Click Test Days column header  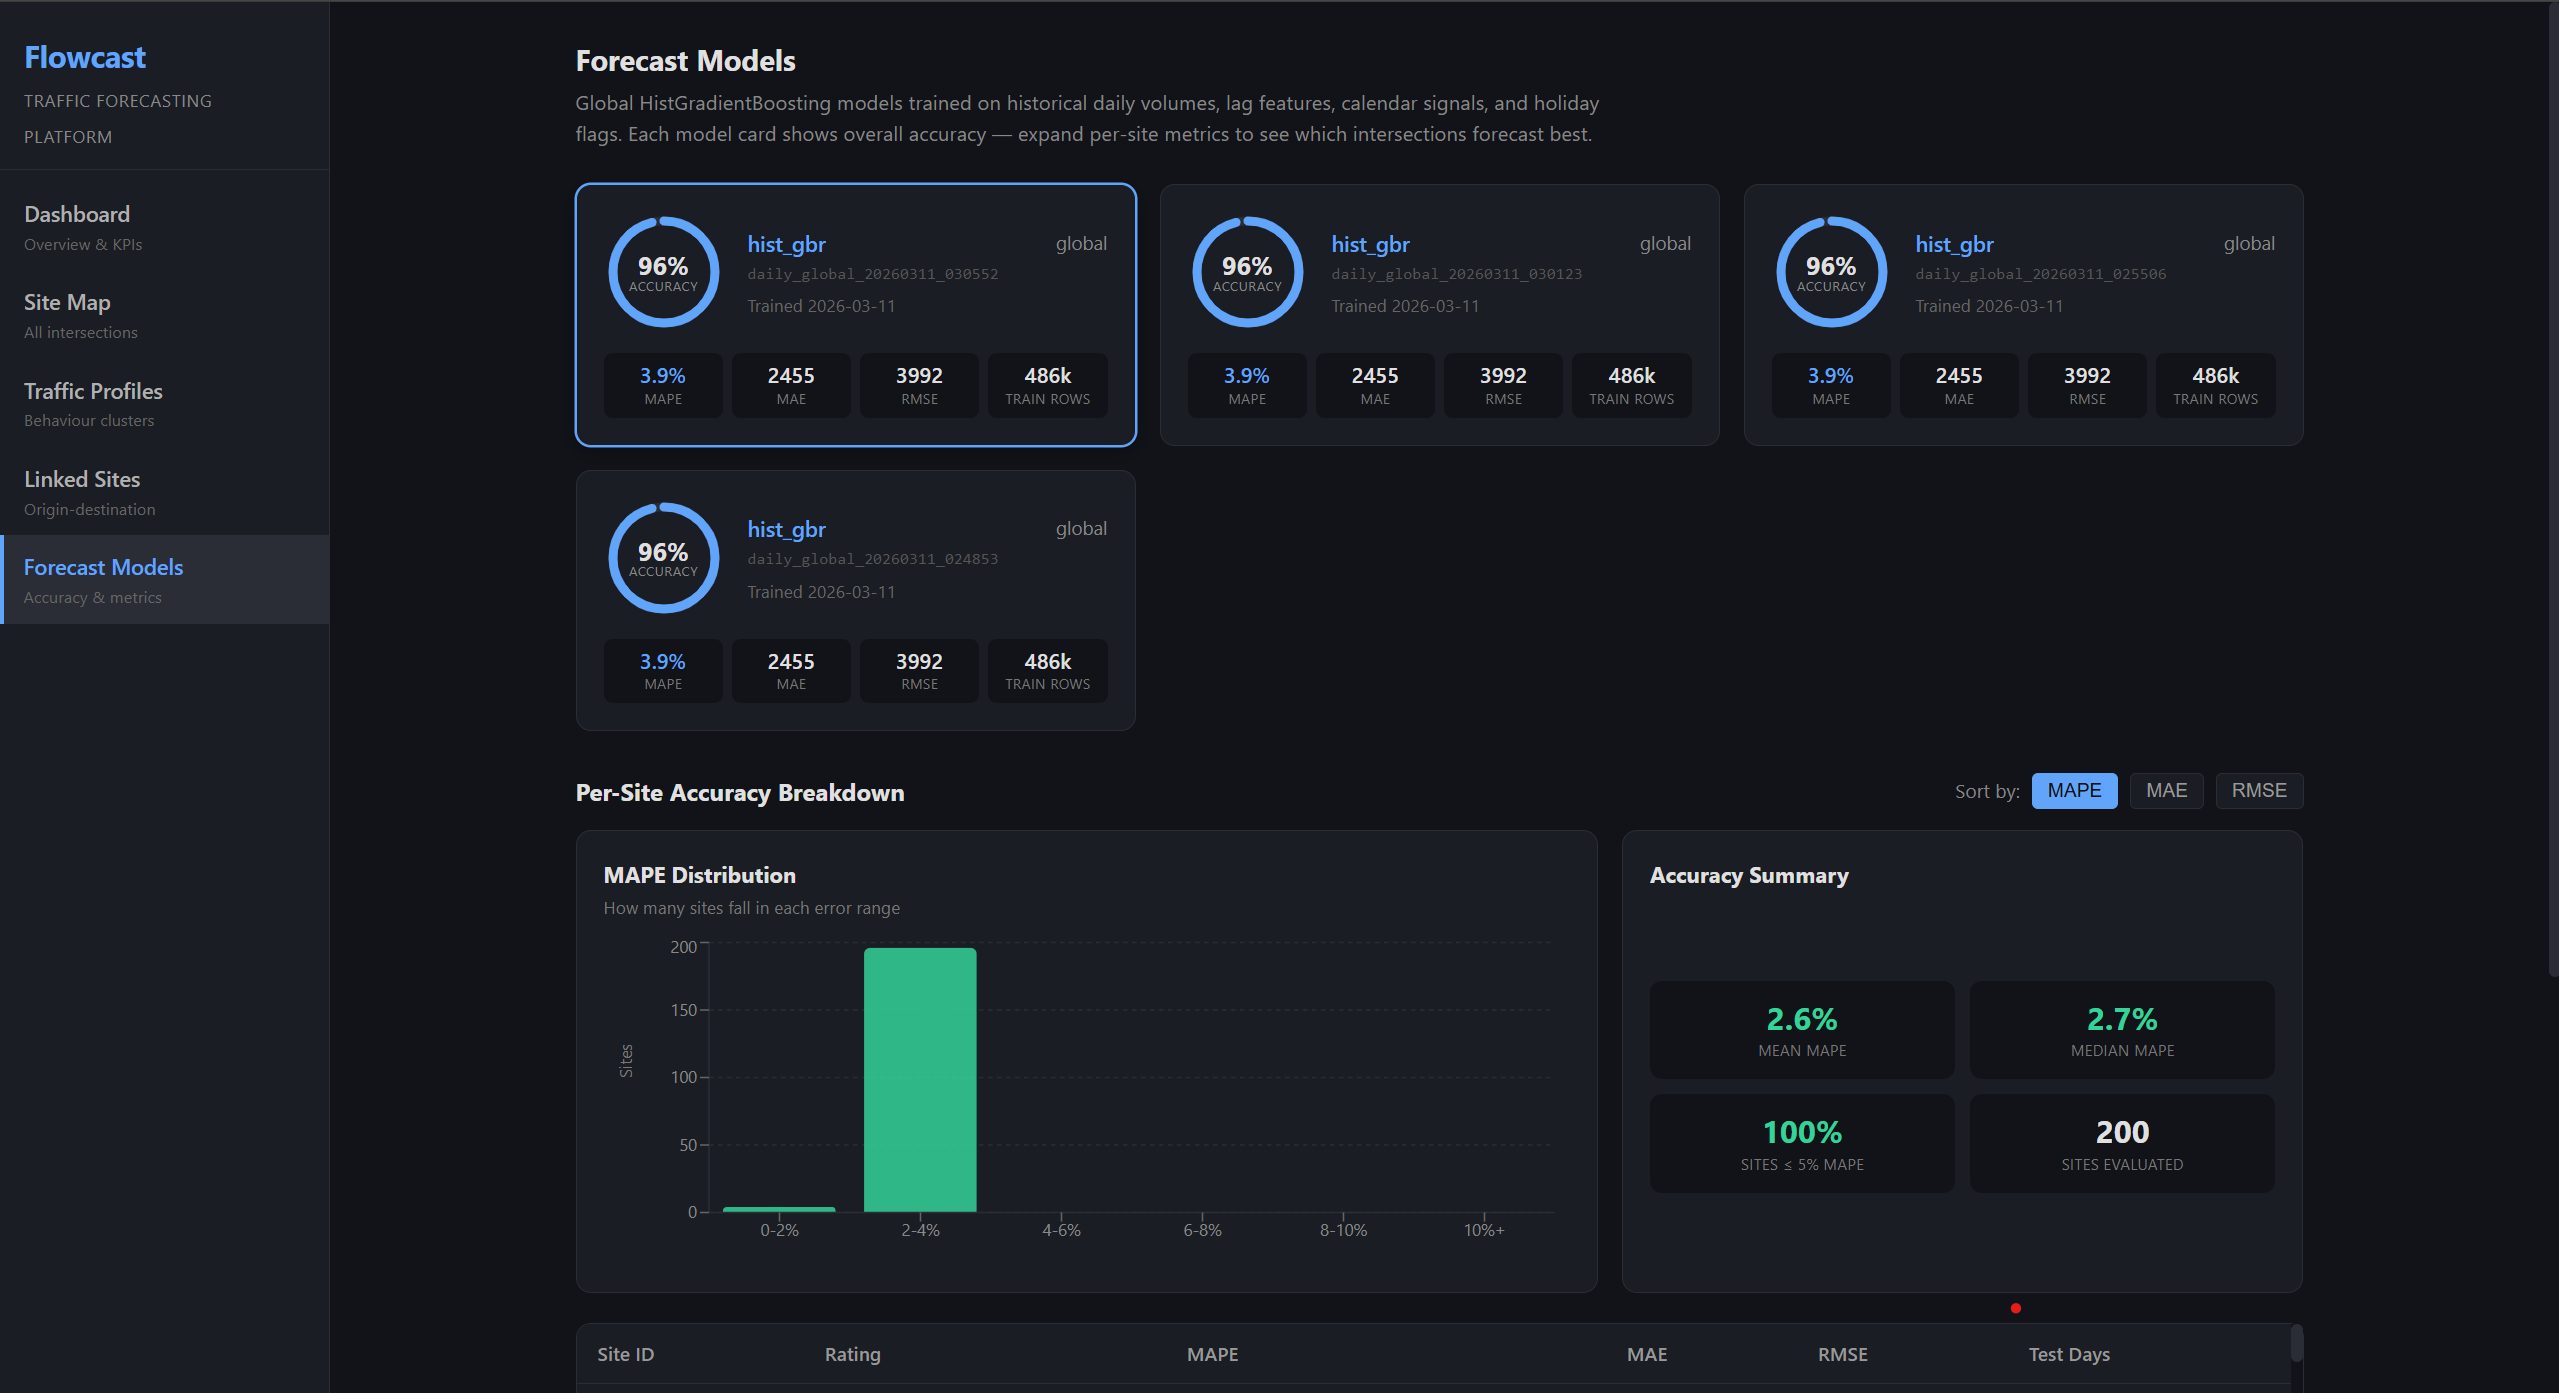2069,1354
